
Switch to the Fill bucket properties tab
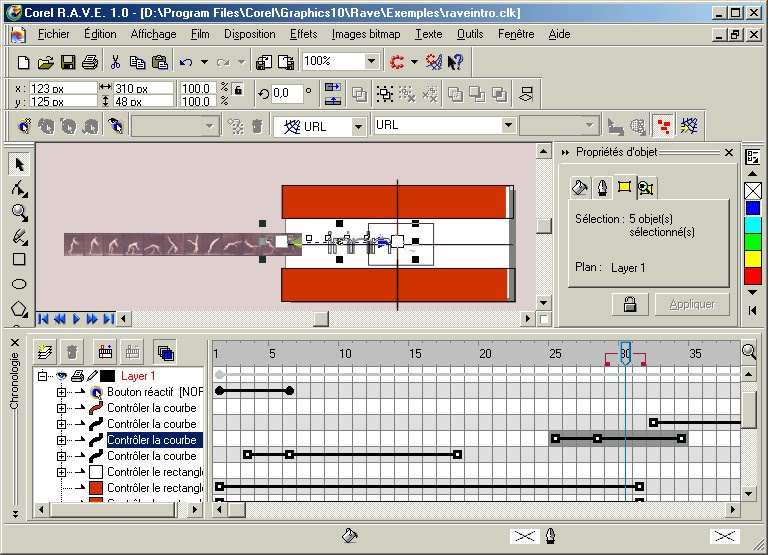[x=580, y=188]
